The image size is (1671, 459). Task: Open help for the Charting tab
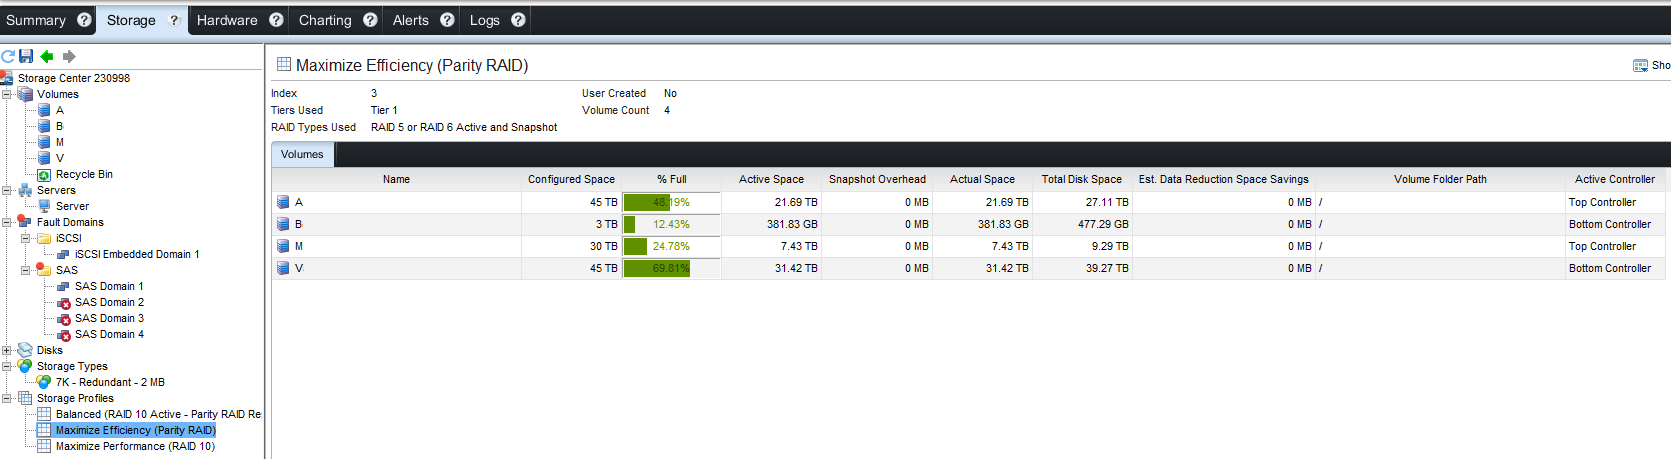pyautogui.click(x=370, y=19)
